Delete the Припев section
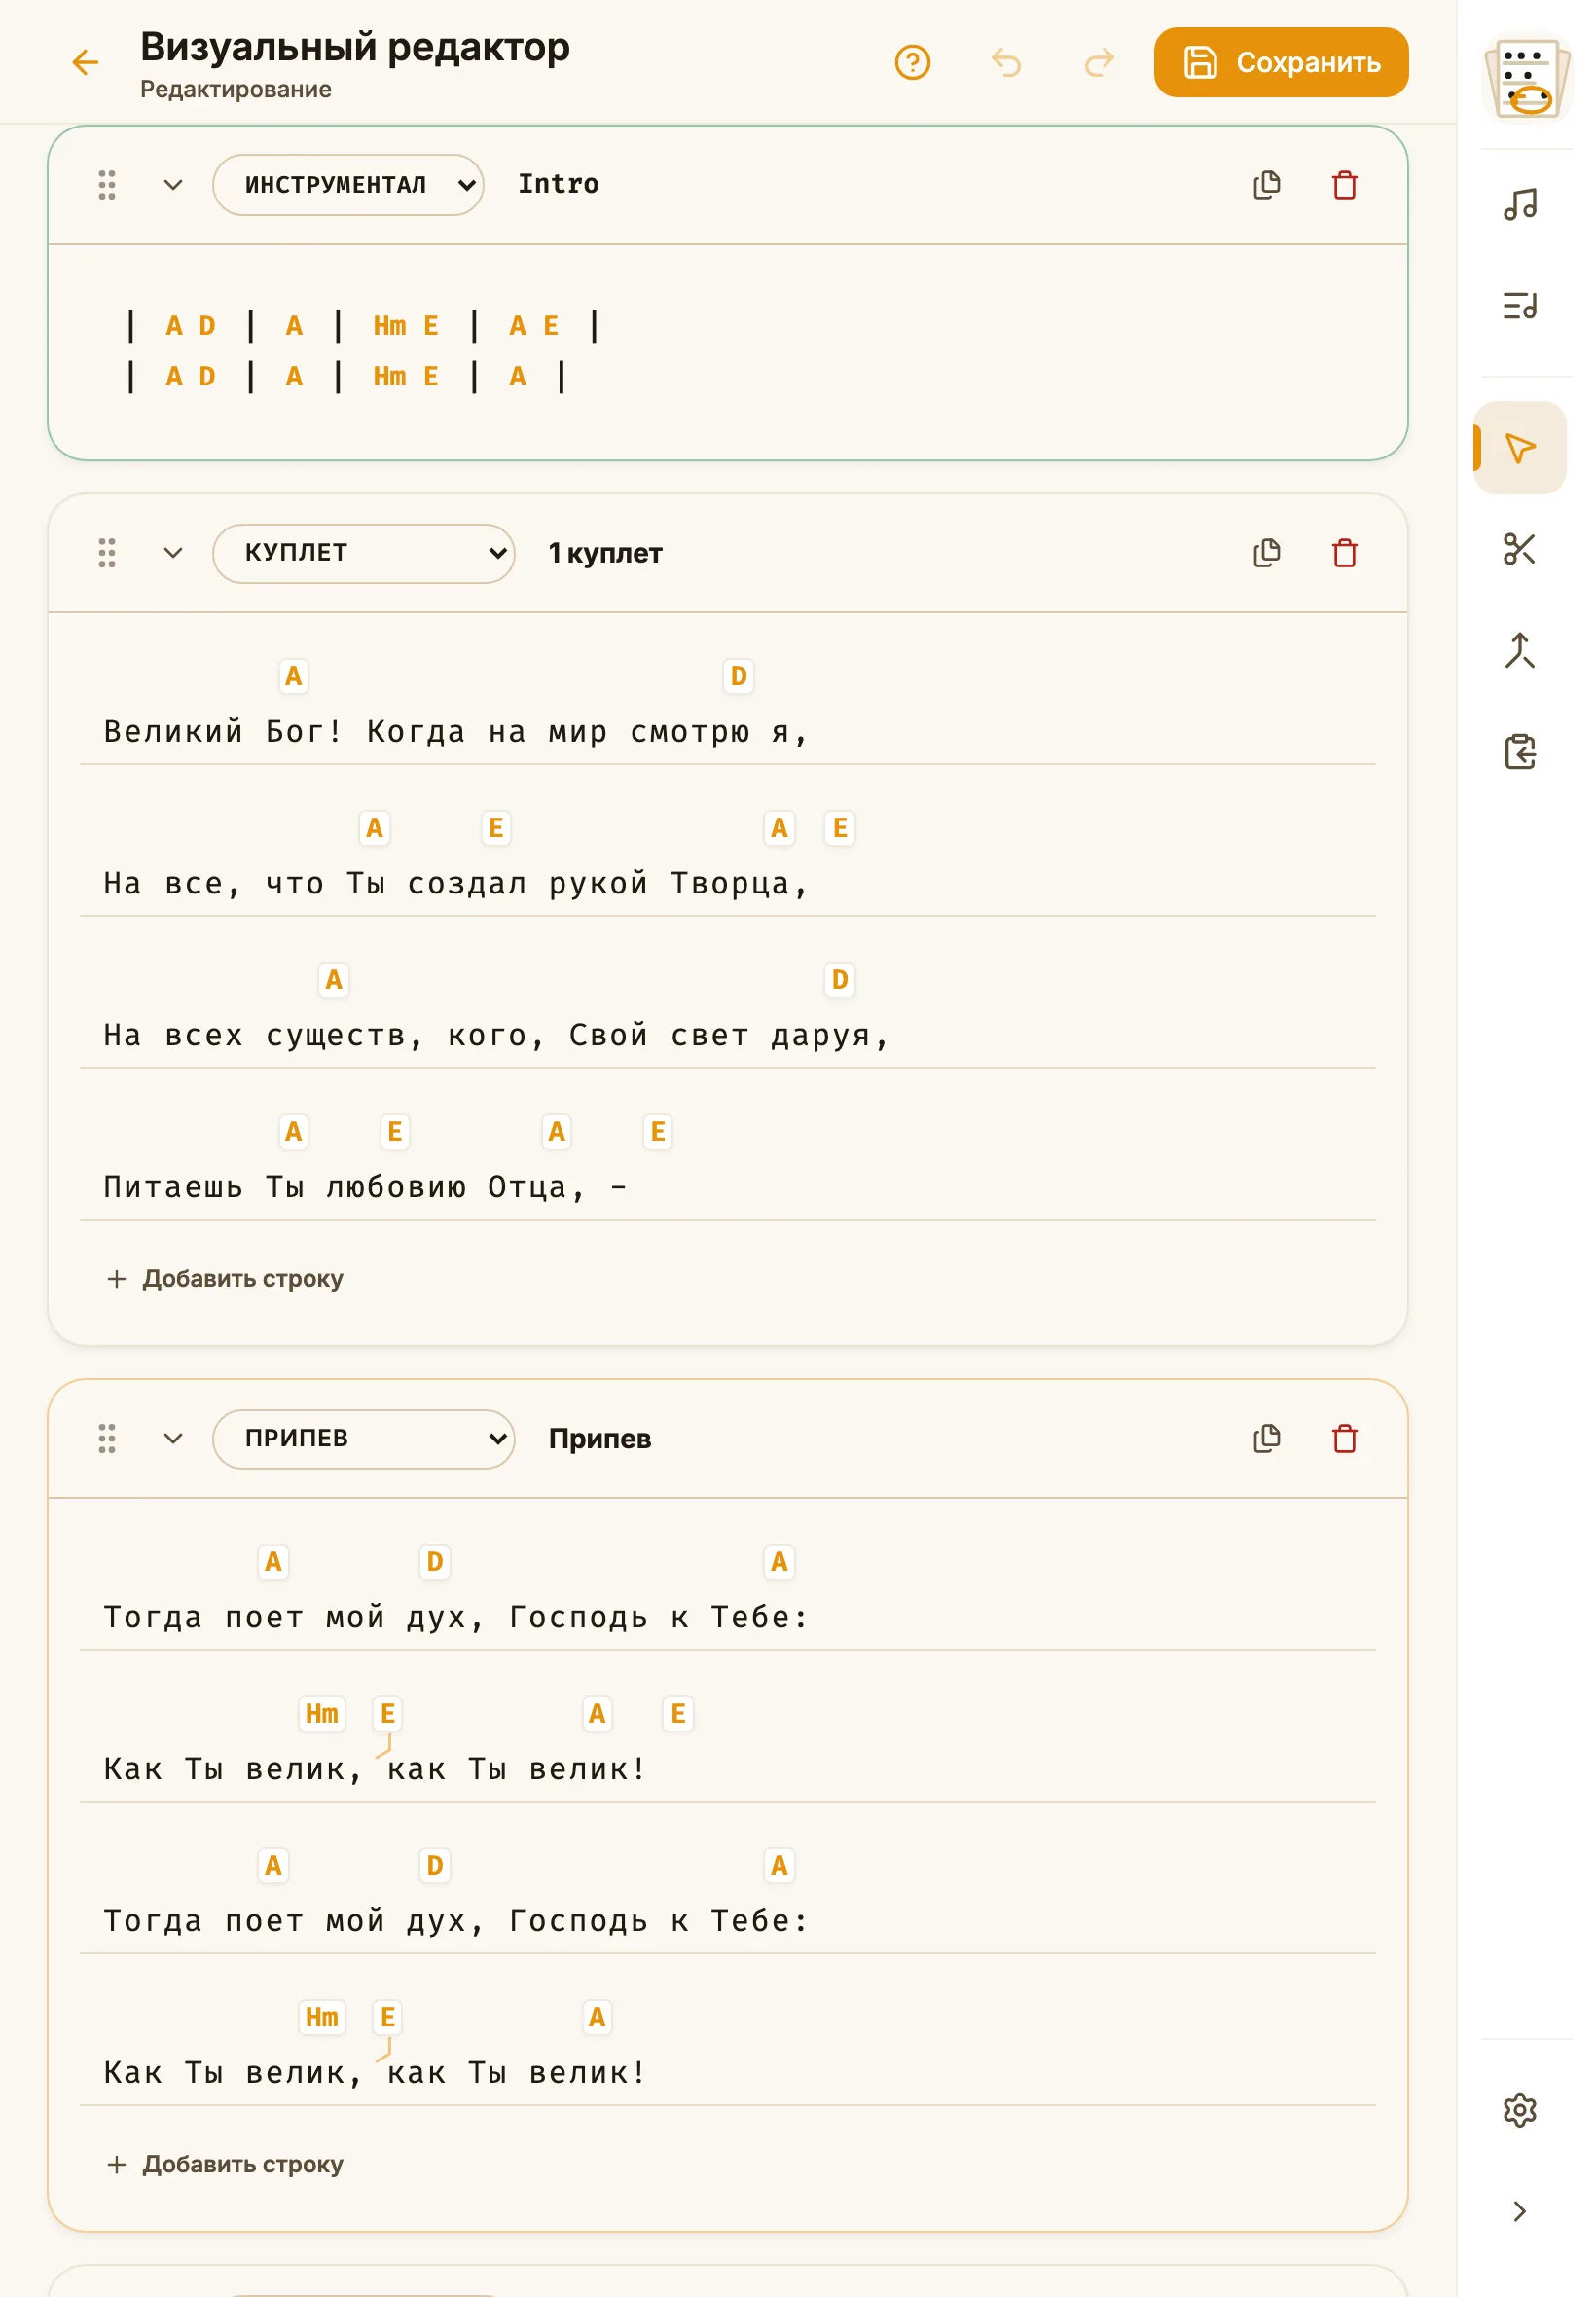This screenshot has height=2297, width=1596. click(x=1344, y=1438)
